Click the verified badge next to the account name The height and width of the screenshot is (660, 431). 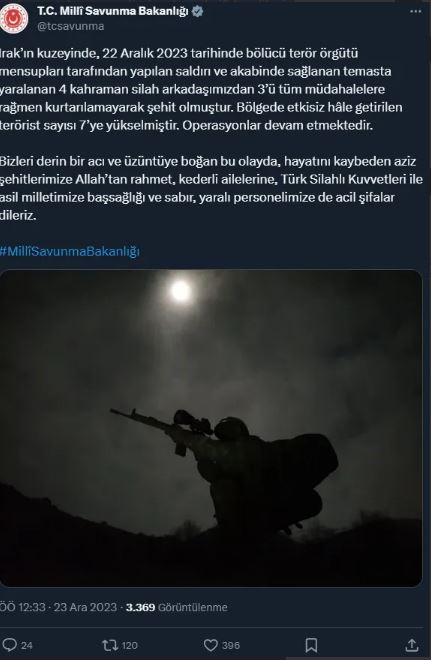click(x=197, y=12)
